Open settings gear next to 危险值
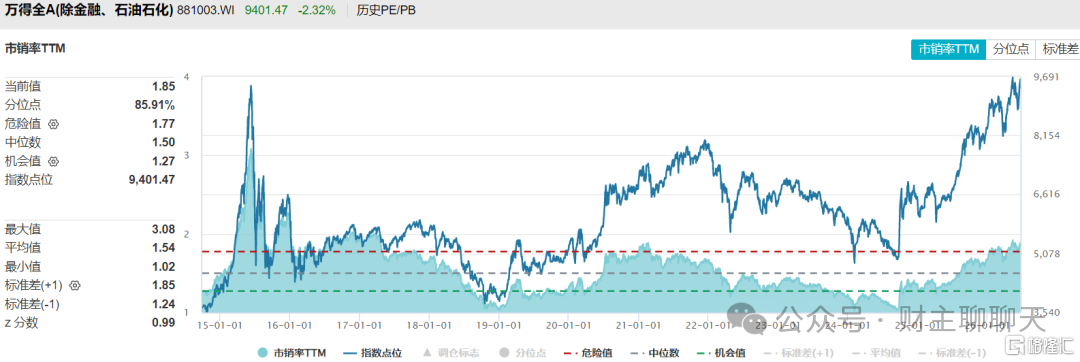The height and width of the screenshot is (362, 1080). tap(54, 124)
